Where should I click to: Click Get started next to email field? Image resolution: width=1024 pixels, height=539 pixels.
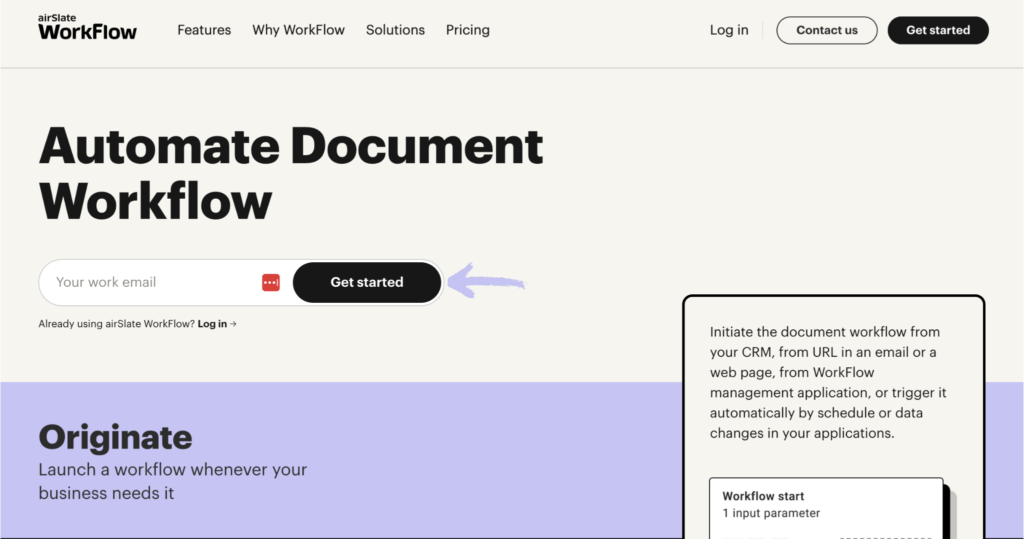[x=367, y=282]
